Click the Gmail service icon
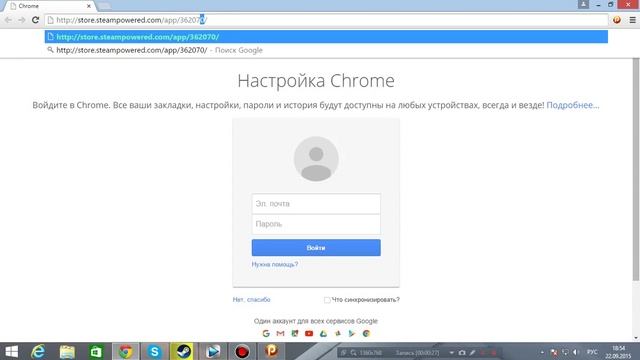 (280, 333)
